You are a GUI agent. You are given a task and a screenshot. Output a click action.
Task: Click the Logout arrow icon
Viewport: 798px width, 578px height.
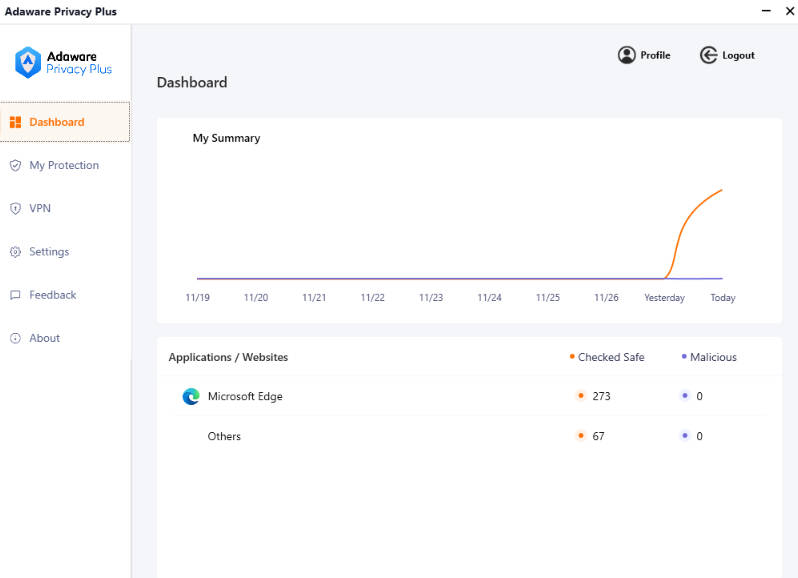point(708,55)
